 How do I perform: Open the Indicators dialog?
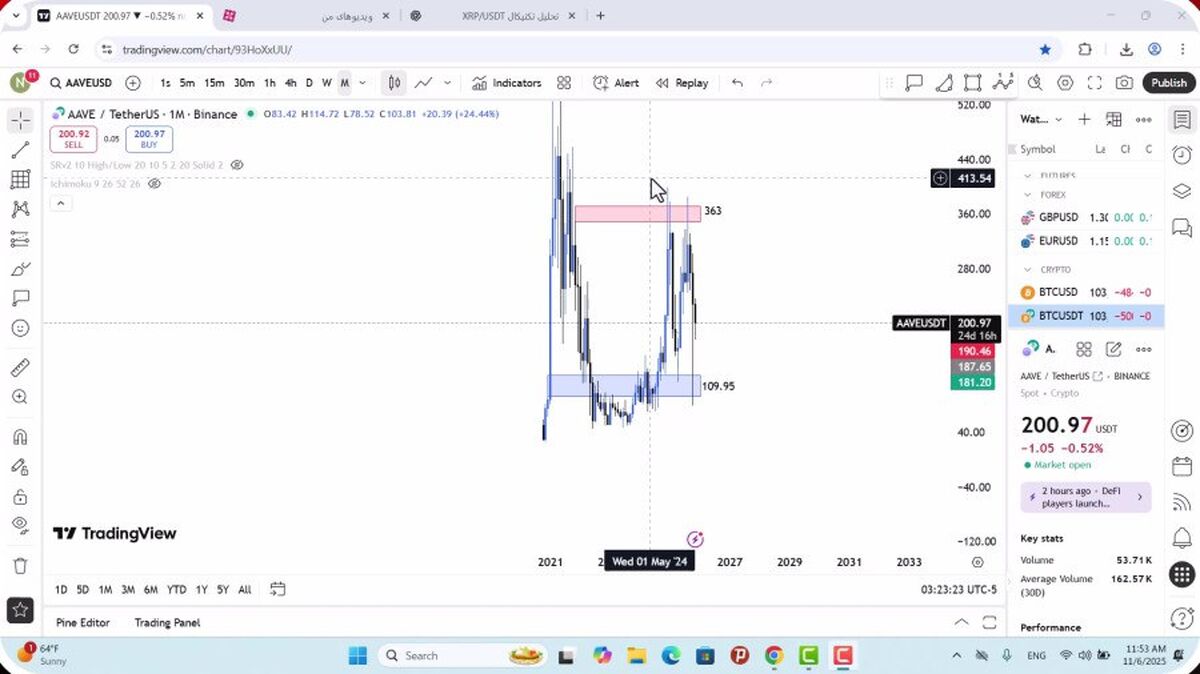coord(507,83)
